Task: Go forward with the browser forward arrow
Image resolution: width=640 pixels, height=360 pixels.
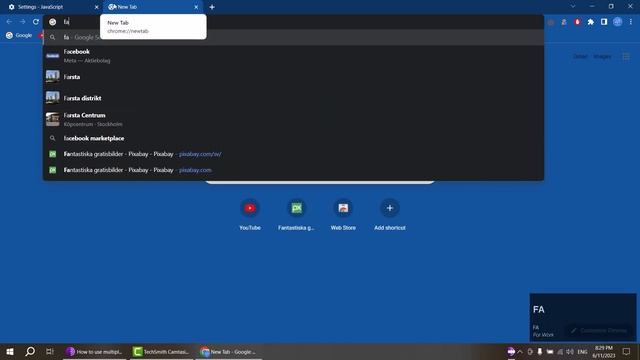Action: pyautogui.click(x=22, y=22)
